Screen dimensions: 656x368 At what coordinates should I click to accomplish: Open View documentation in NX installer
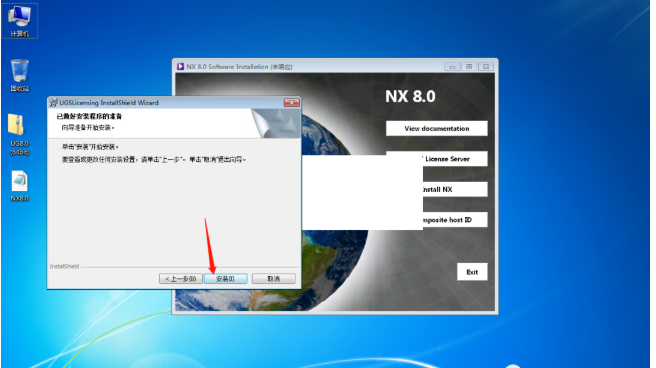point(437,128)
